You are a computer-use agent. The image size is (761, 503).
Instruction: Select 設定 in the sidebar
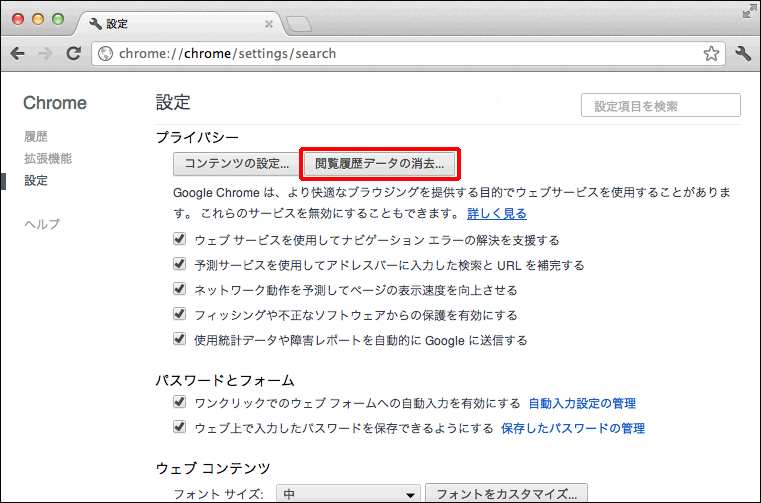[36, 181]
